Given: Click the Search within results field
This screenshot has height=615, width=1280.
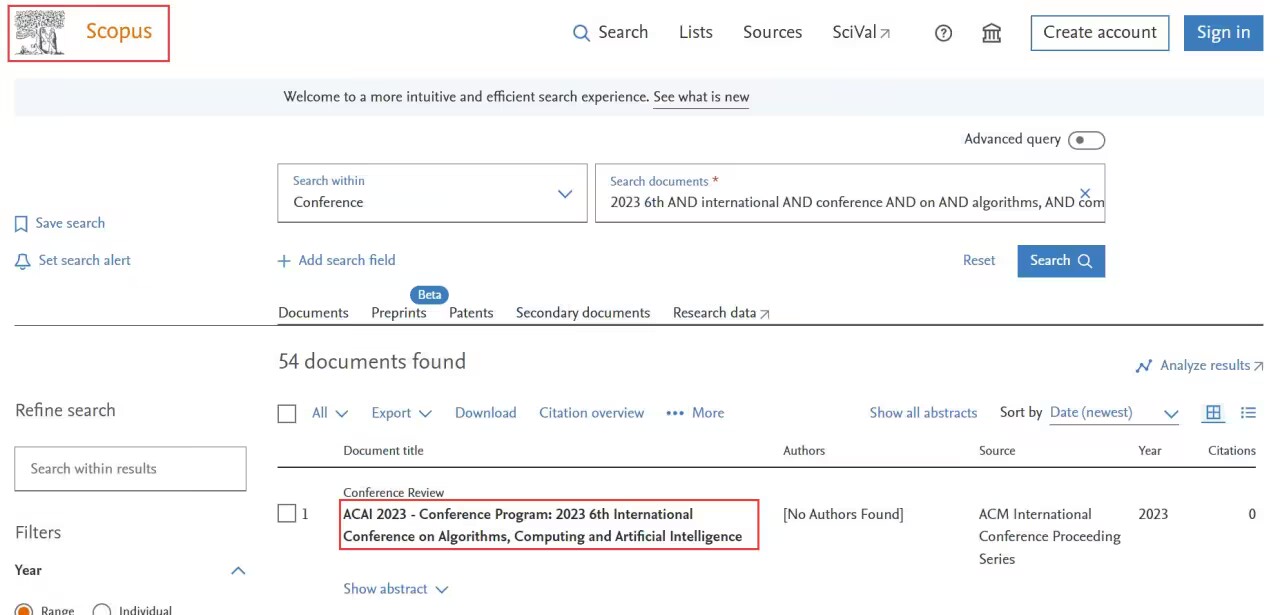Looking at the screenshot, I should 130,469.
